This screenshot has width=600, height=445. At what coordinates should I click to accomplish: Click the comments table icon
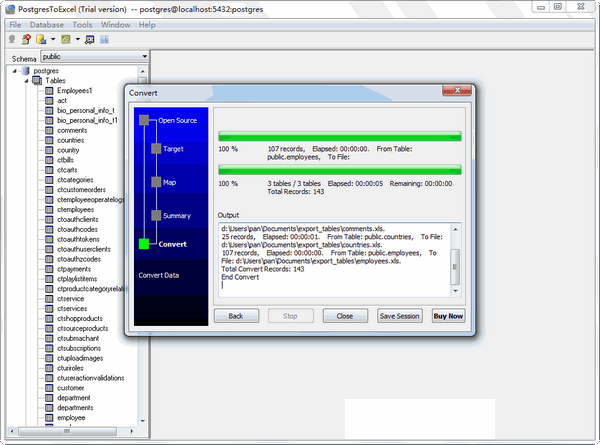[x=49, y=130]
